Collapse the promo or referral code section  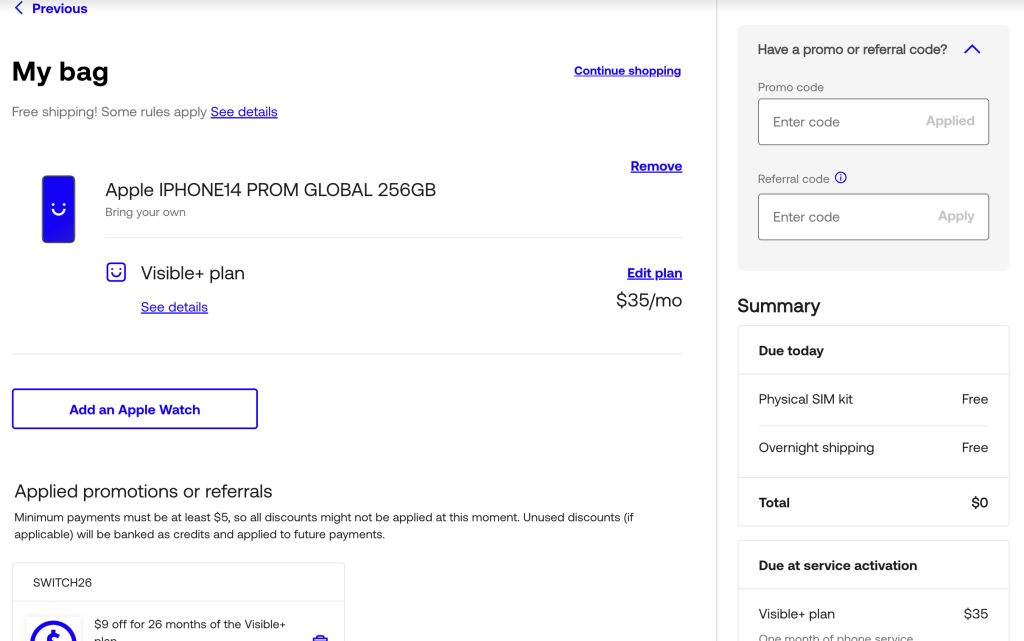pos(971,50)
